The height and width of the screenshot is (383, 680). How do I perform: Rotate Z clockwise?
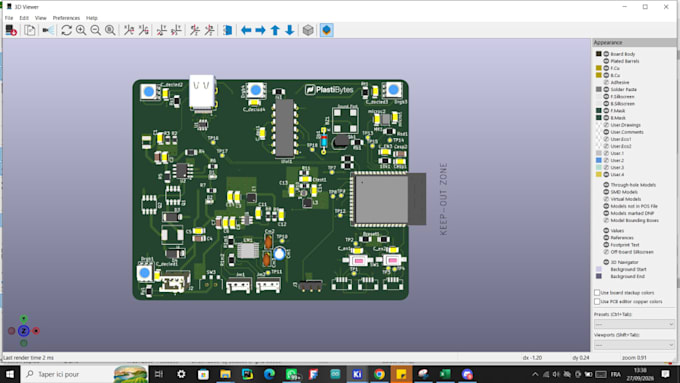click(195, 30)
